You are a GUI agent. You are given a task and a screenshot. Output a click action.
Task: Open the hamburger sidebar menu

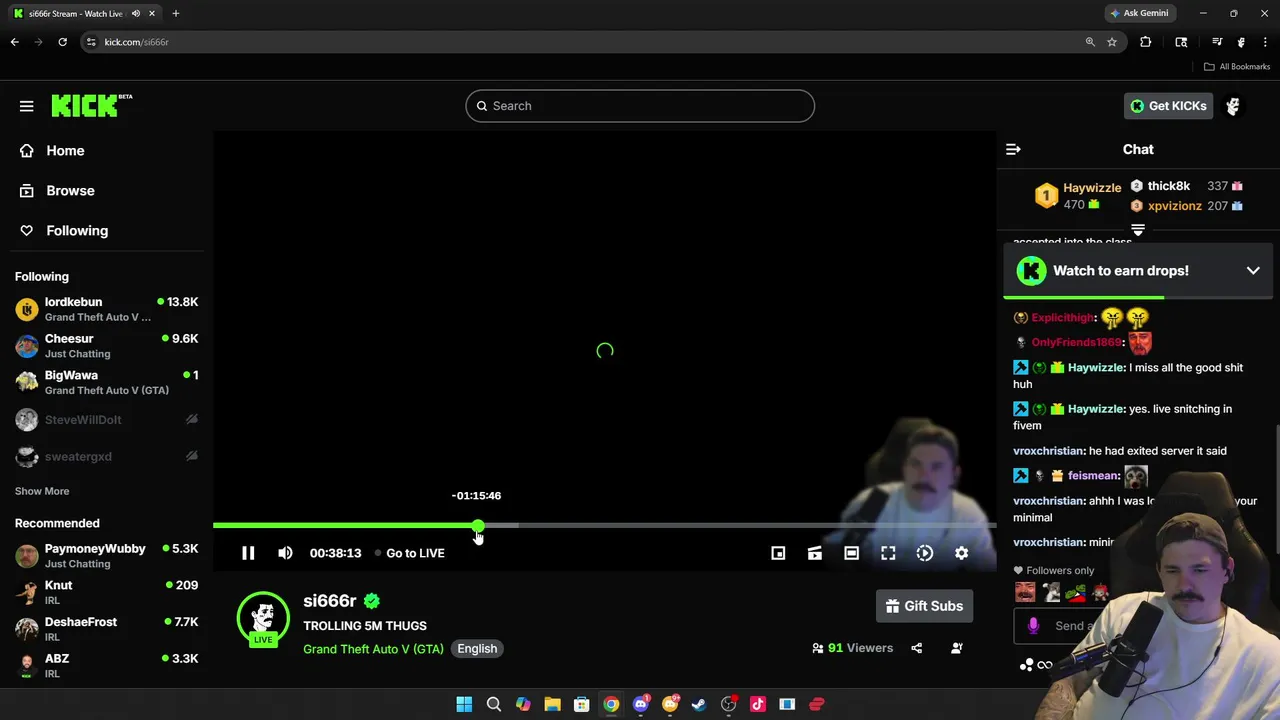click(27, 106)
